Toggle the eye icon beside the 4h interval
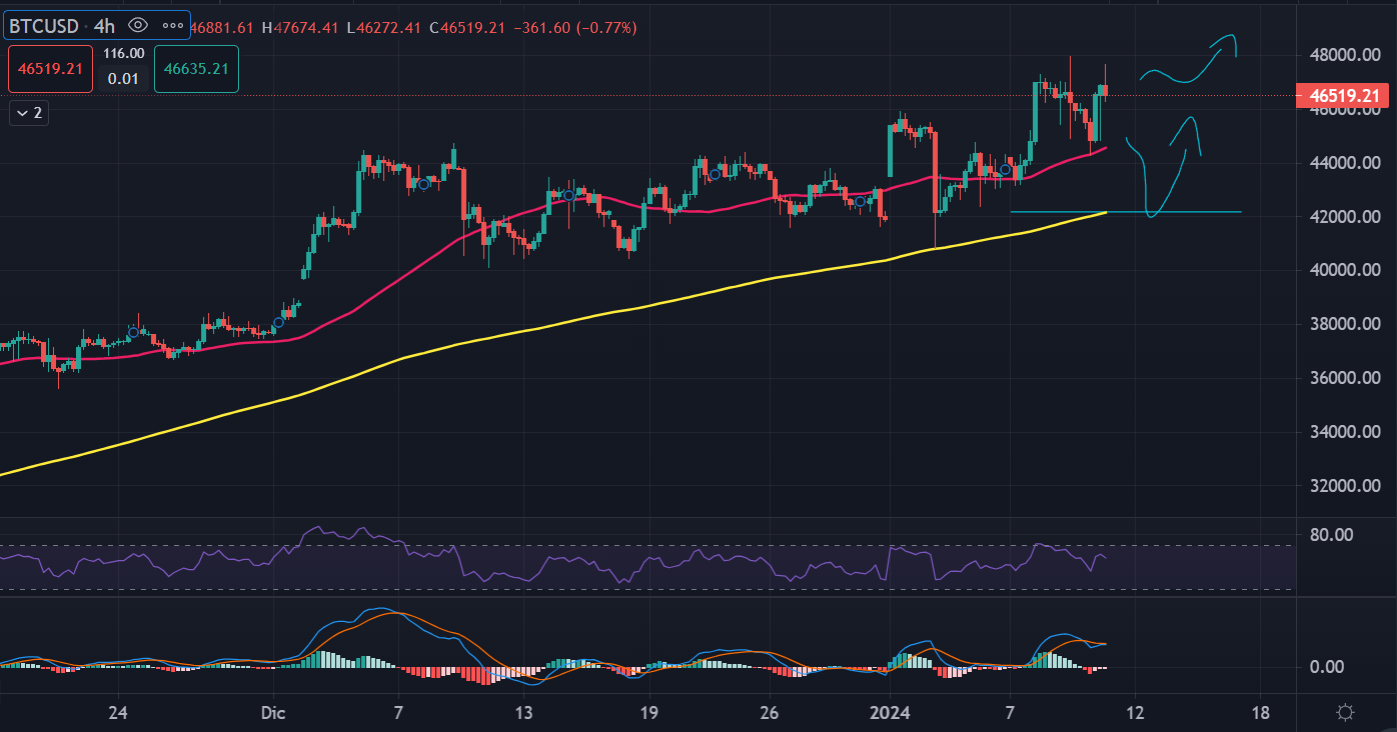1397x732 pixels. pyautogui.click(x=139, y=24)
